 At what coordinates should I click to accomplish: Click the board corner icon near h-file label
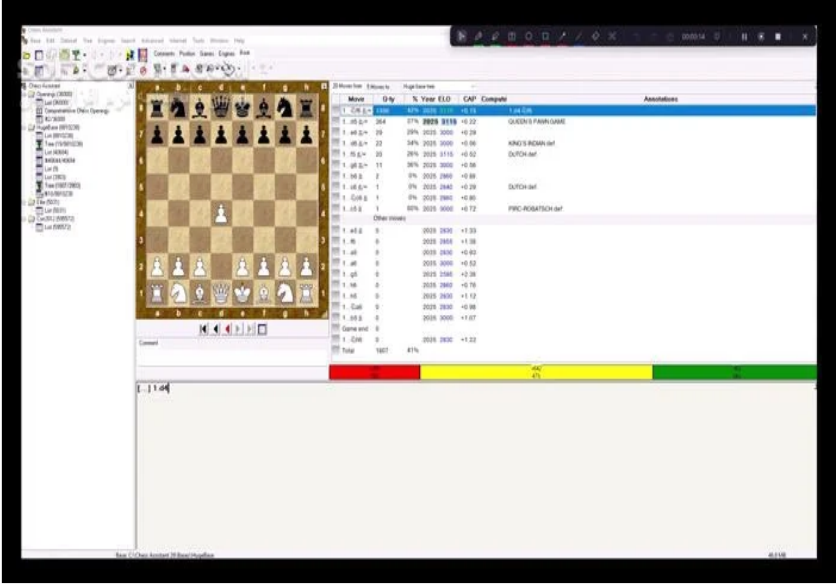pos(324,86)
